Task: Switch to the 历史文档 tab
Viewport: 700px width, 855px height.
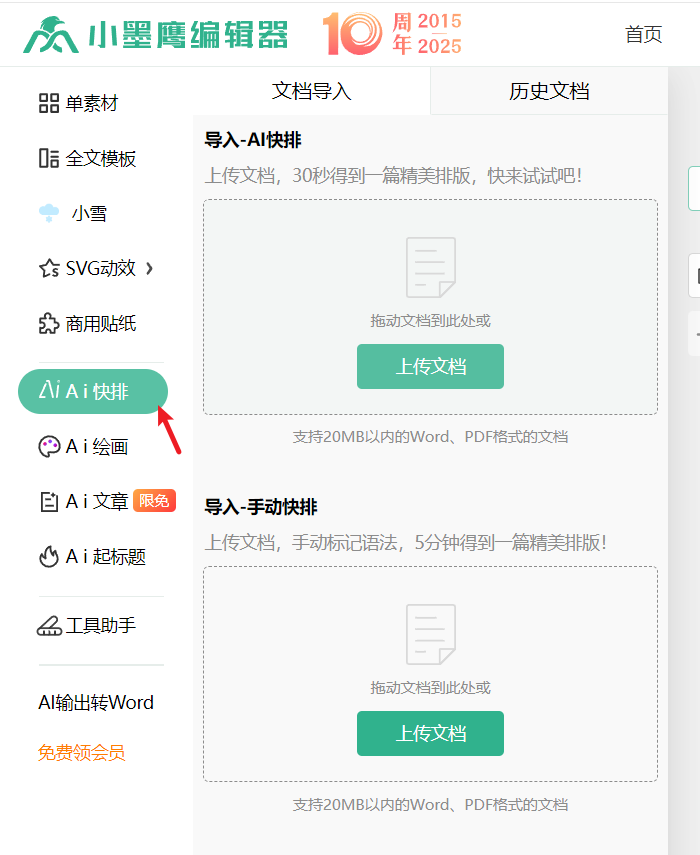Action: (549, 91)
